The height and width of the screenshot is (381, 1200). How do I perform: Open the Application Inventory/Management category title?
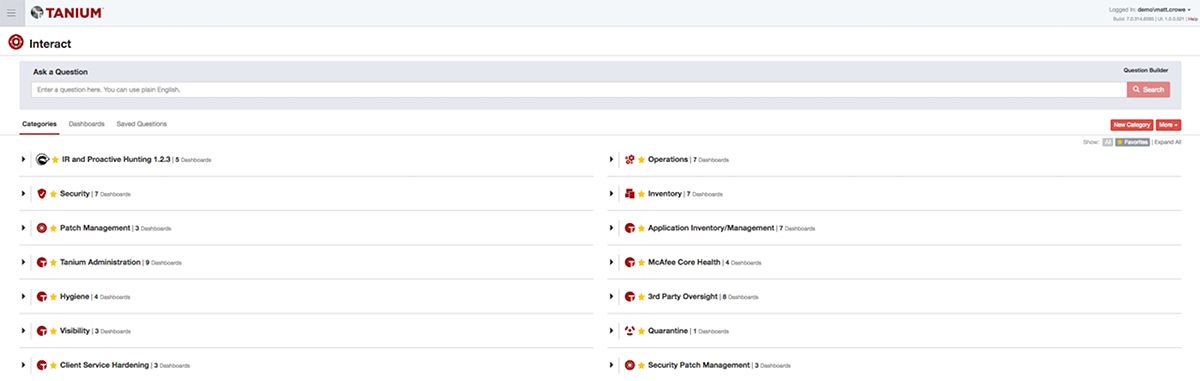711,228
